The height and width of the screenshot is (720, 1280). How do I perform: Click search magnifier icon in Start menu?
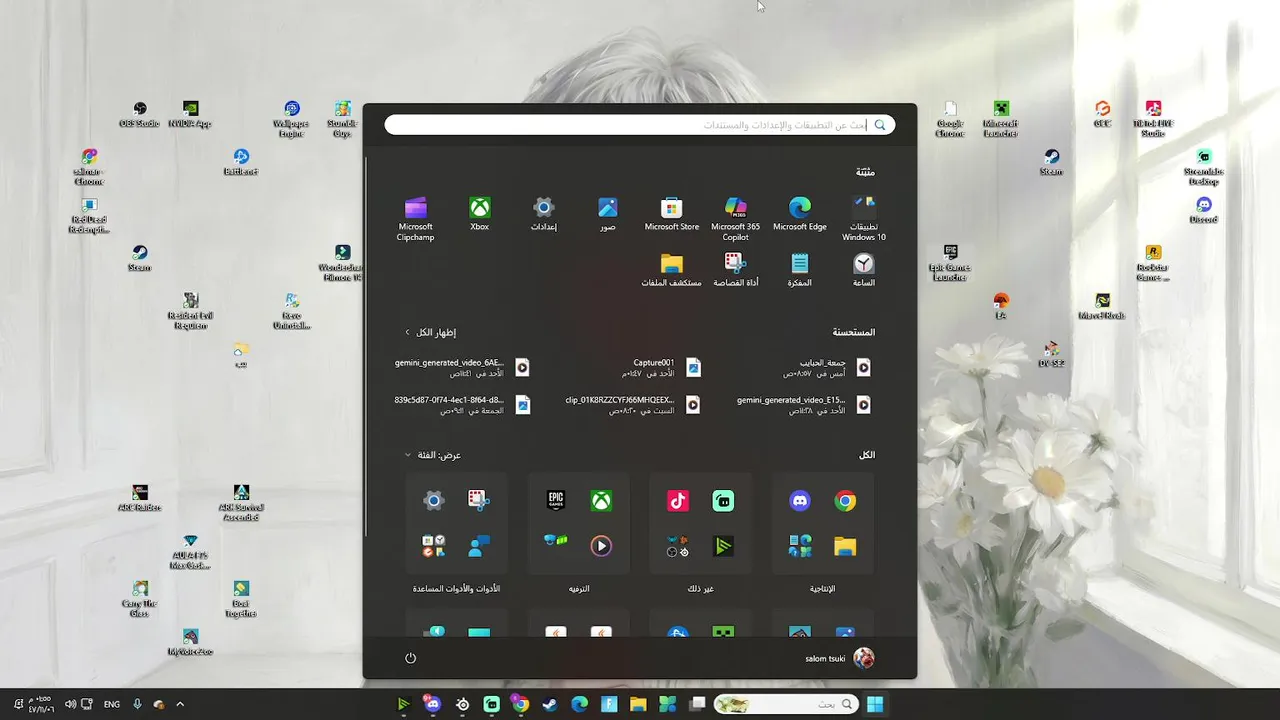coord(880,125)
